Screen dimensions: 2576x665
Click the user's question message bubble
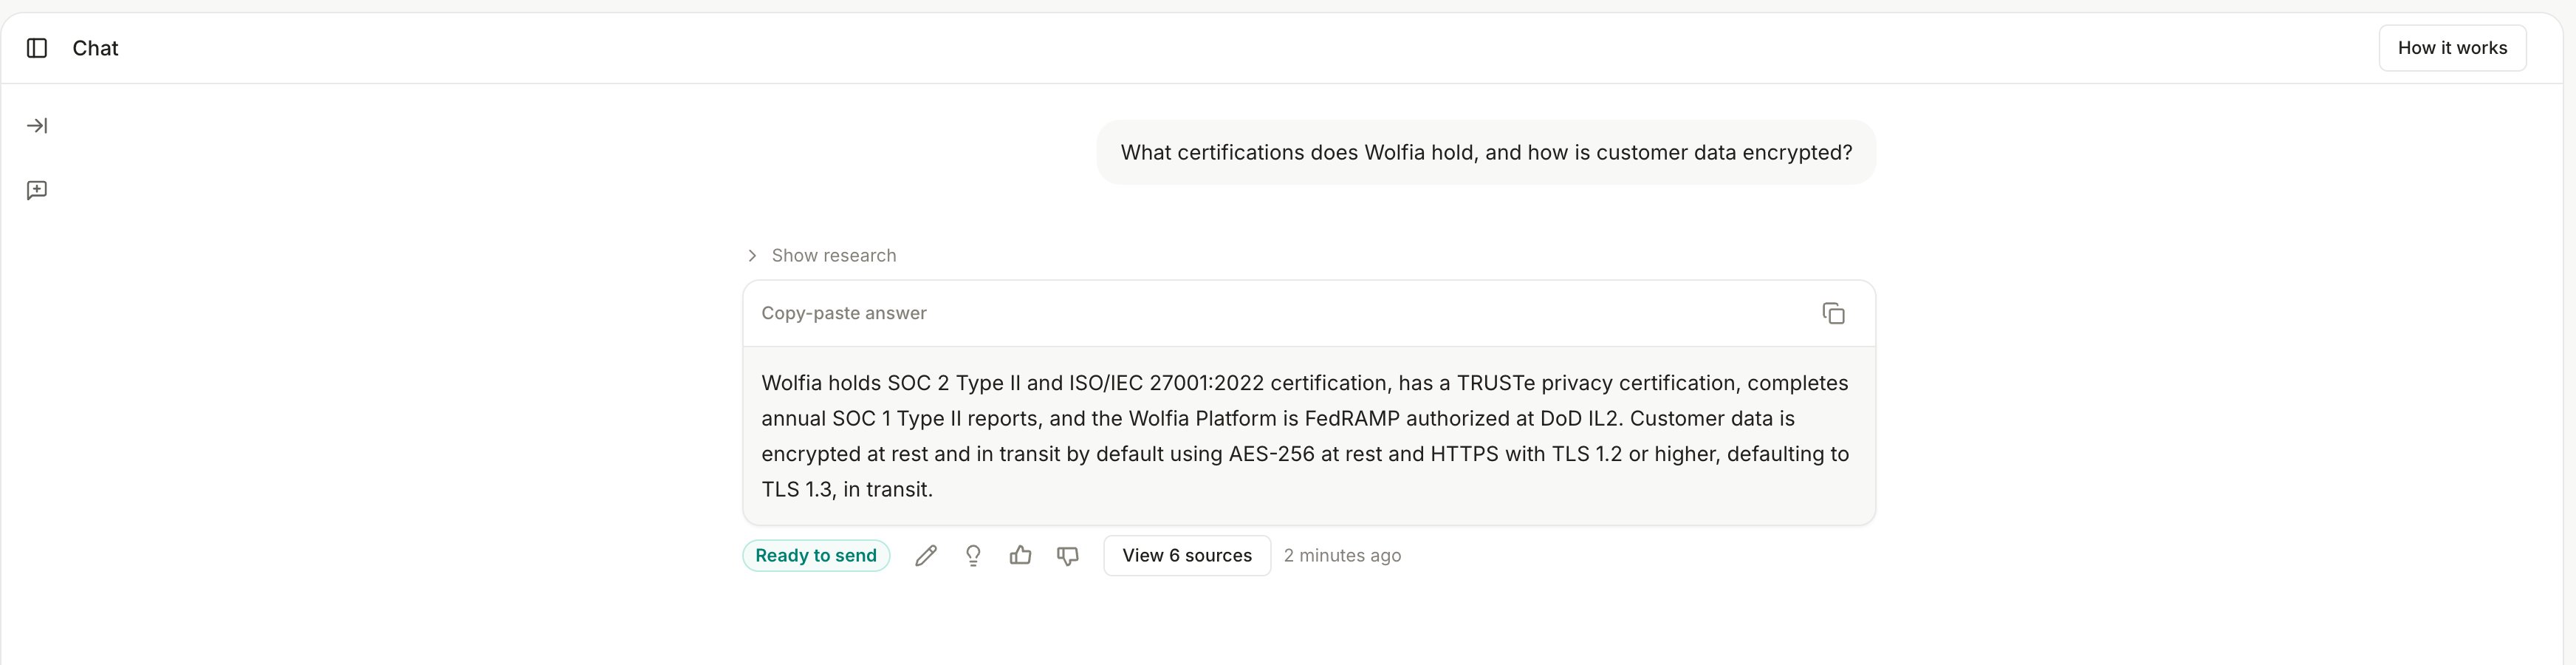point(1486,153)
